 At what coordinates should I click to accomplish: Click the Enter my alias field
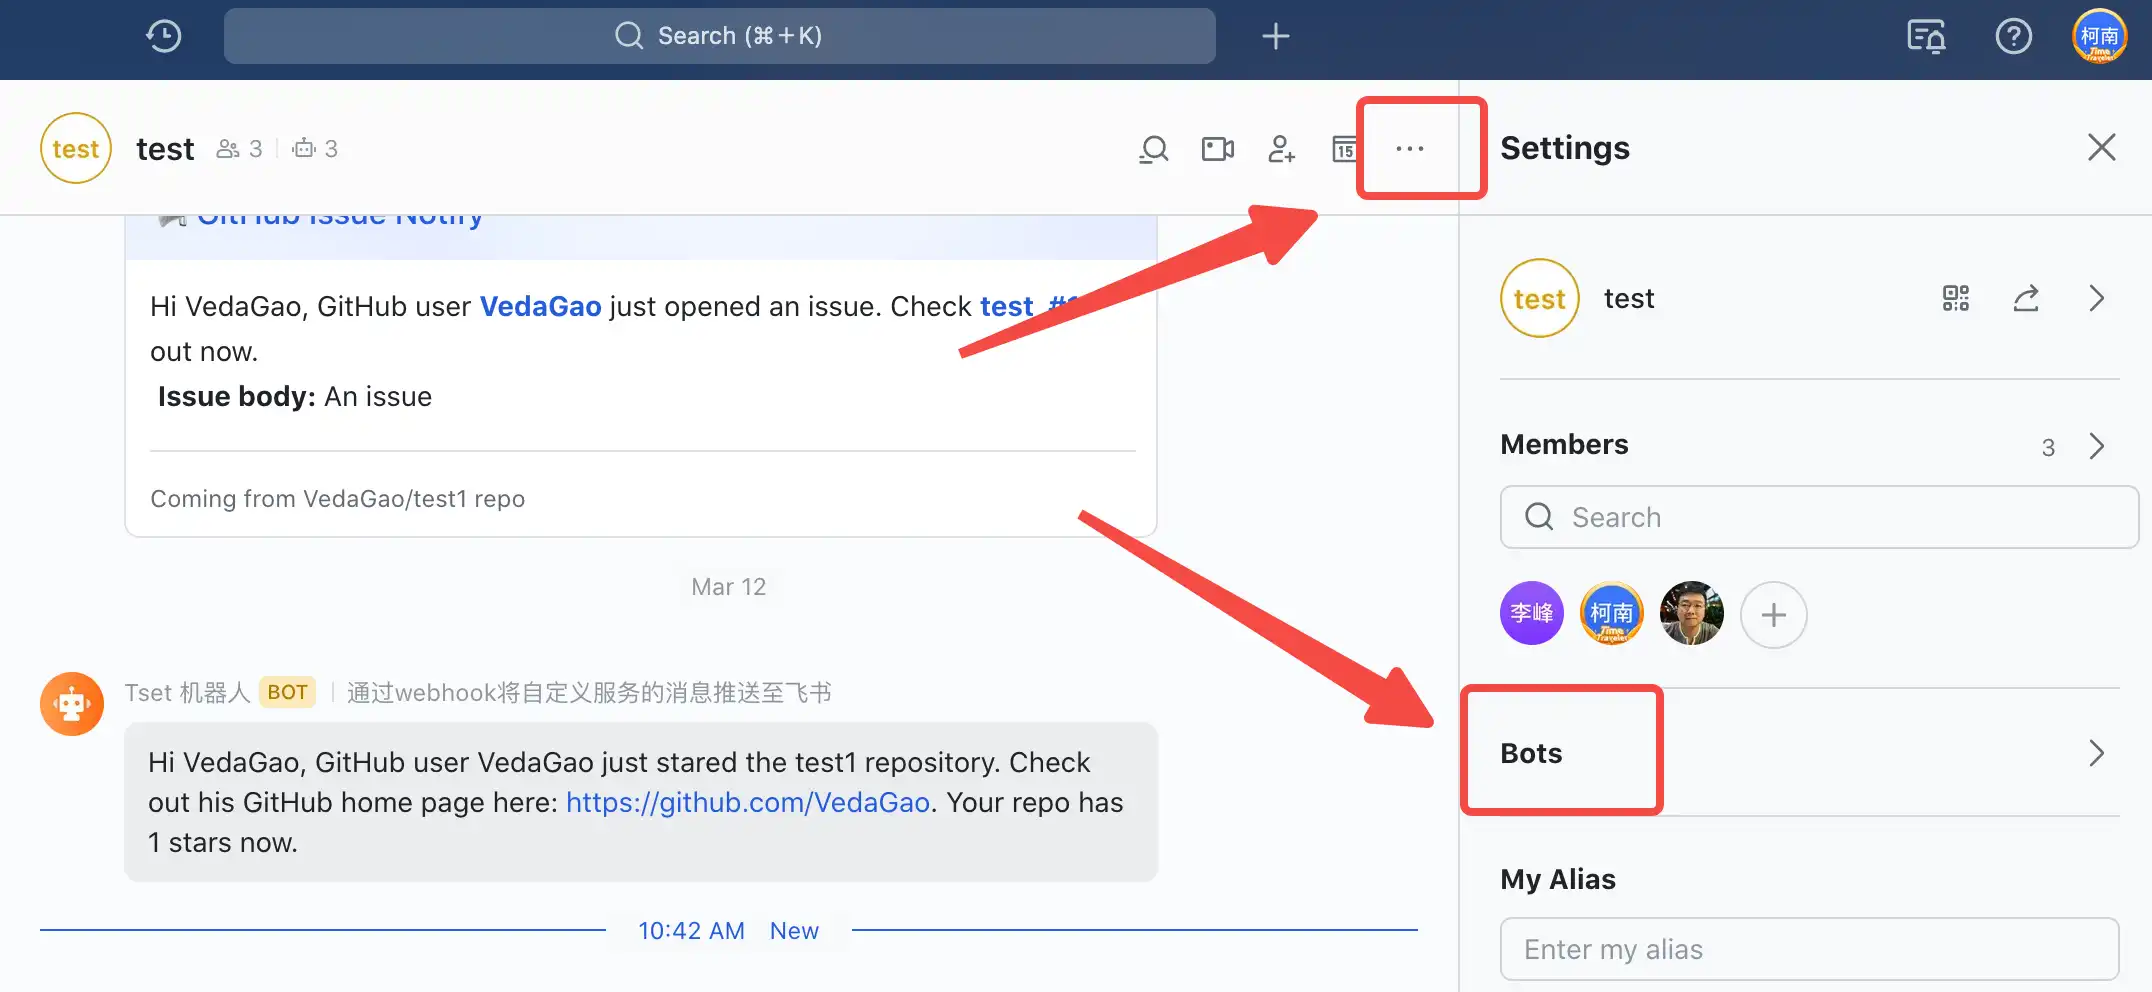coord(1809,949)
